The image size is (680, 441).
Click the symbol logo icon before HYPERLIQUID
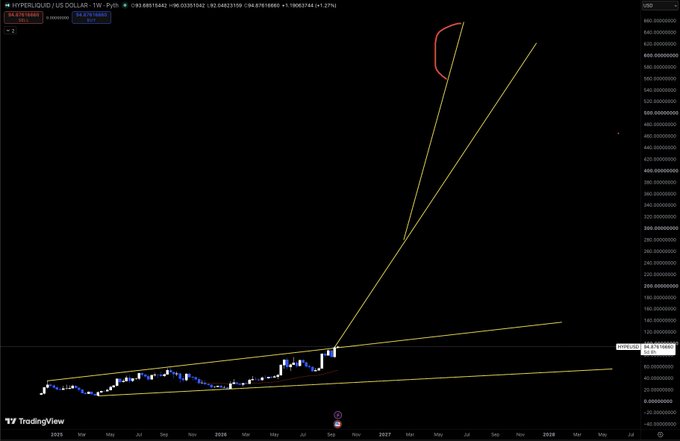[x=7, y=6]
